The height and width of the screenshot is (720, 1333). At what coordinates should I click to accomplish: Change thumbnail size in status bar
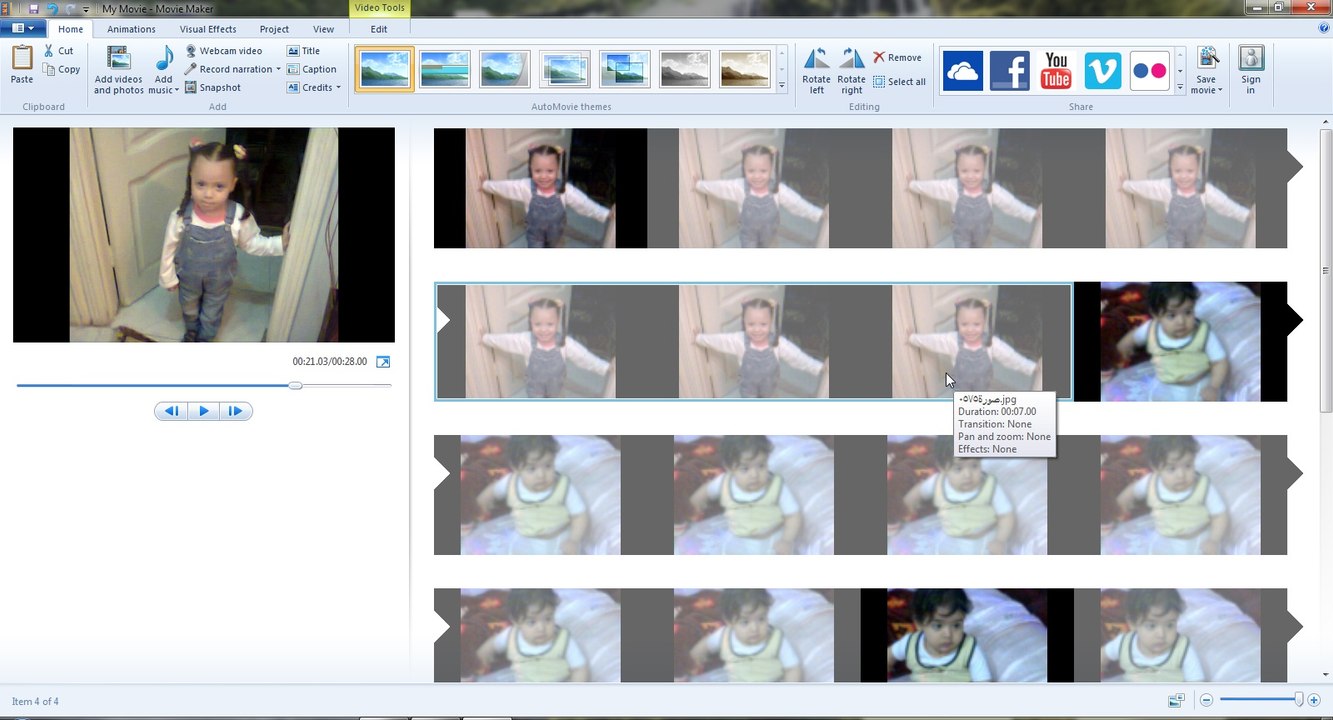[x=1176, y=701]
